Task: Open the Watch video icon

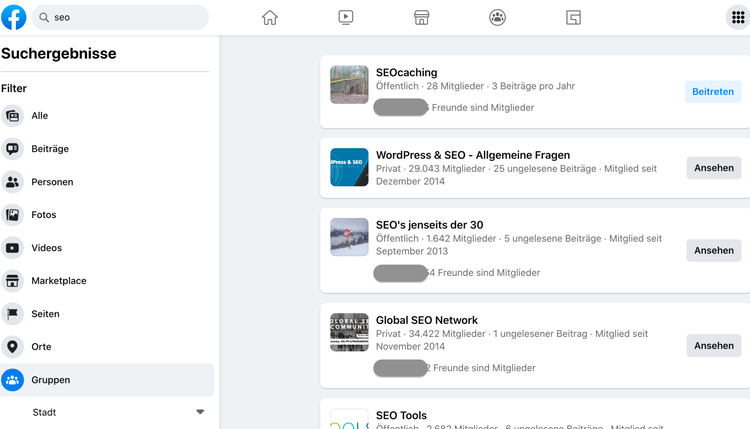Action: click(345, 18)
